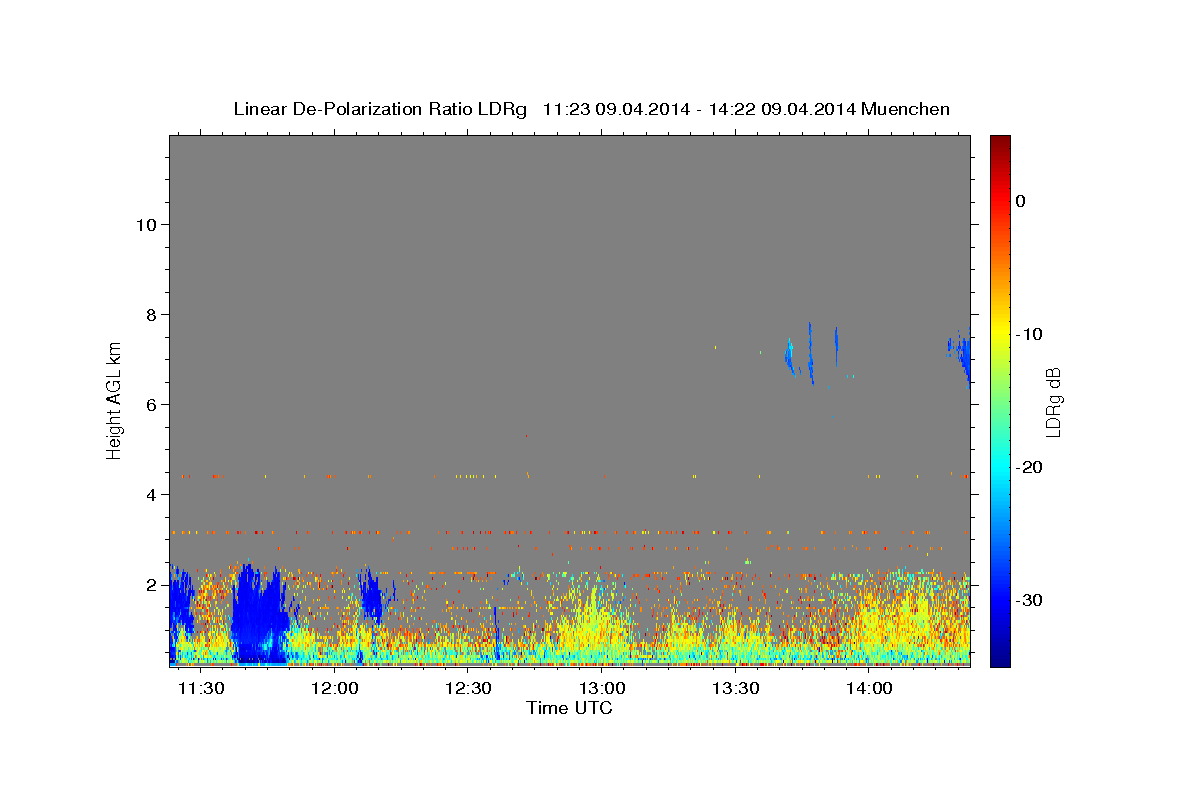Click the colorbar value -10
The width and height of the screenshot is (1200, 800).
(x=1030, y=334)
